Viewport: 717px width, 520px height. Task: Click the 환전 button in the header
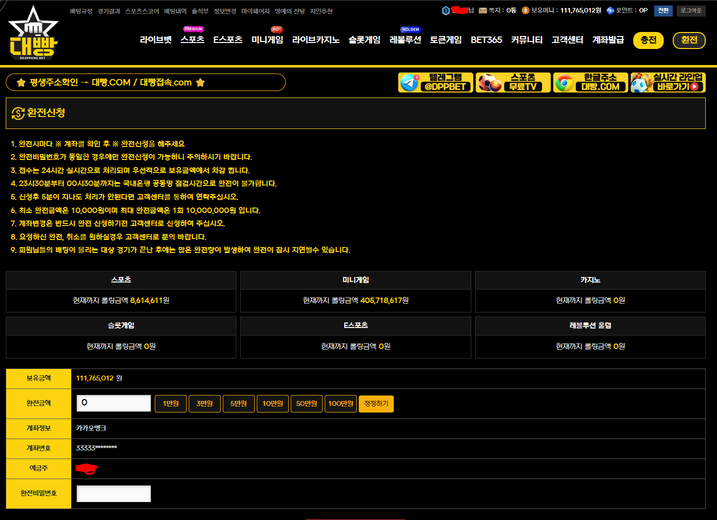[x=689, y=40]
